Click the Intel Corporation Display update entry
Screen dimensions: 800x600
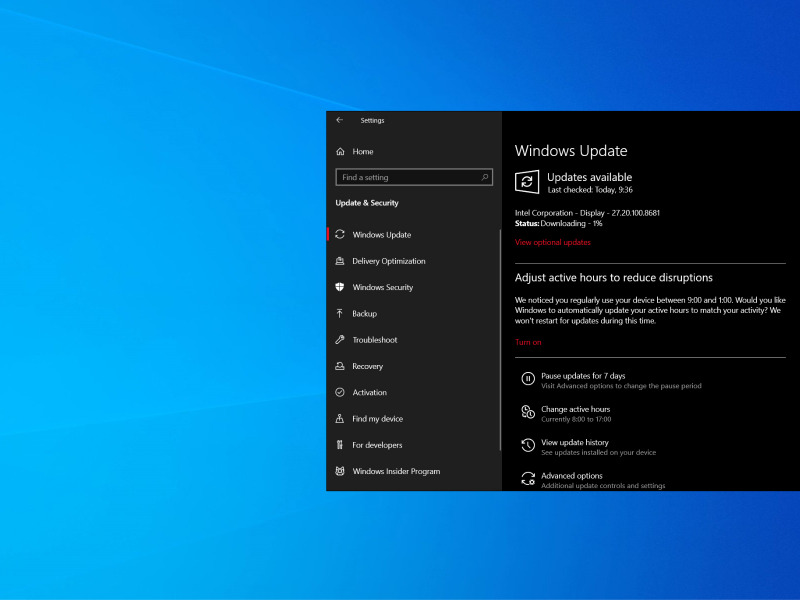click(587, 213)
